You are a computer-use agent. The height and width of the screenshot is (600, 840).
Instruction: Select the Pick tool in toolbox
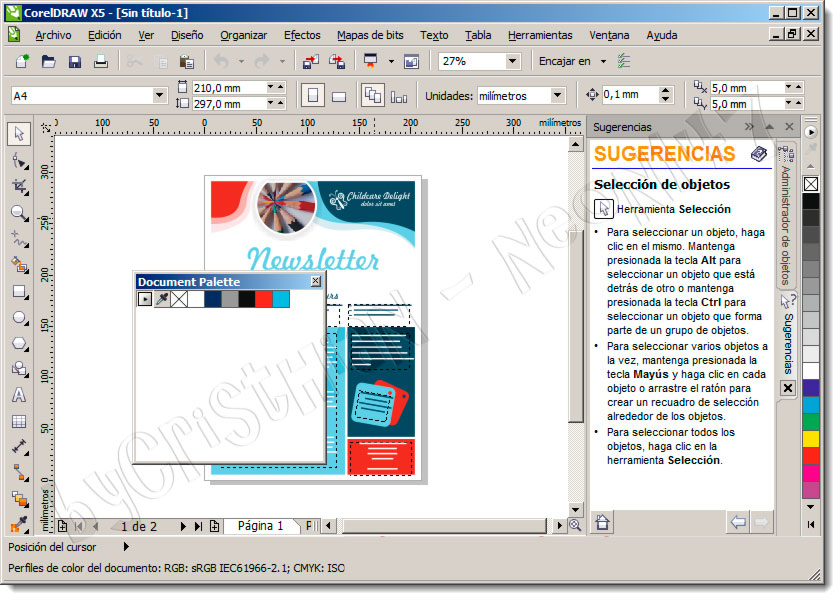point(19,133)
